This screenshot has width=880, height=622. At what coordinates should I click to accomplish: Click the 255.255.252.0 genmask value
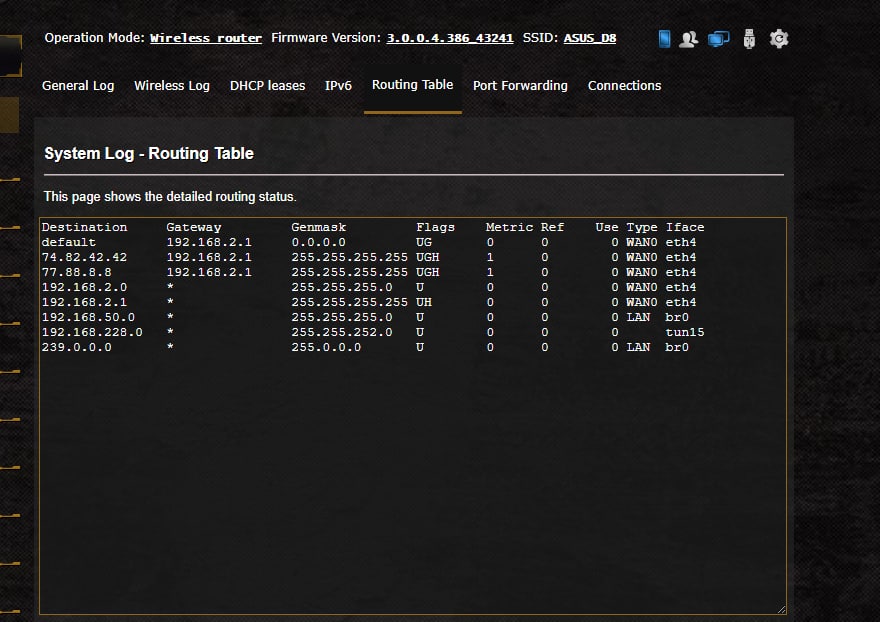pyautogui.click(x=342, y=332)
